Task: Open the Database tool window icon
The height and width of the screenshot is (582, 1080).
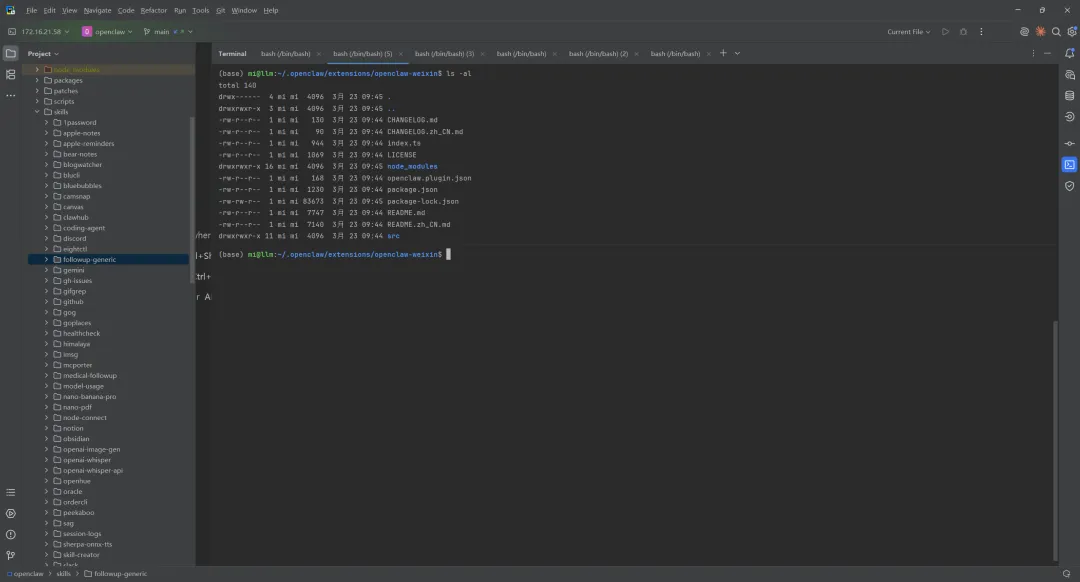Action: coord(1069,96)
